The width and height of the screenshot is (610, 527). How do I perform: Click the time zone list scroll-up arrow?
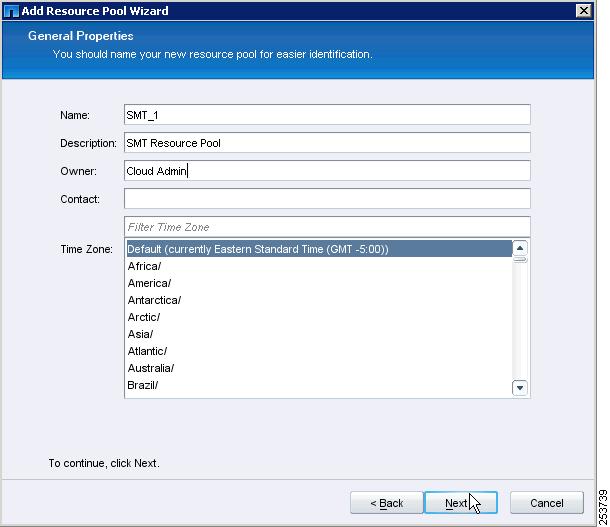tap(520, 248)
